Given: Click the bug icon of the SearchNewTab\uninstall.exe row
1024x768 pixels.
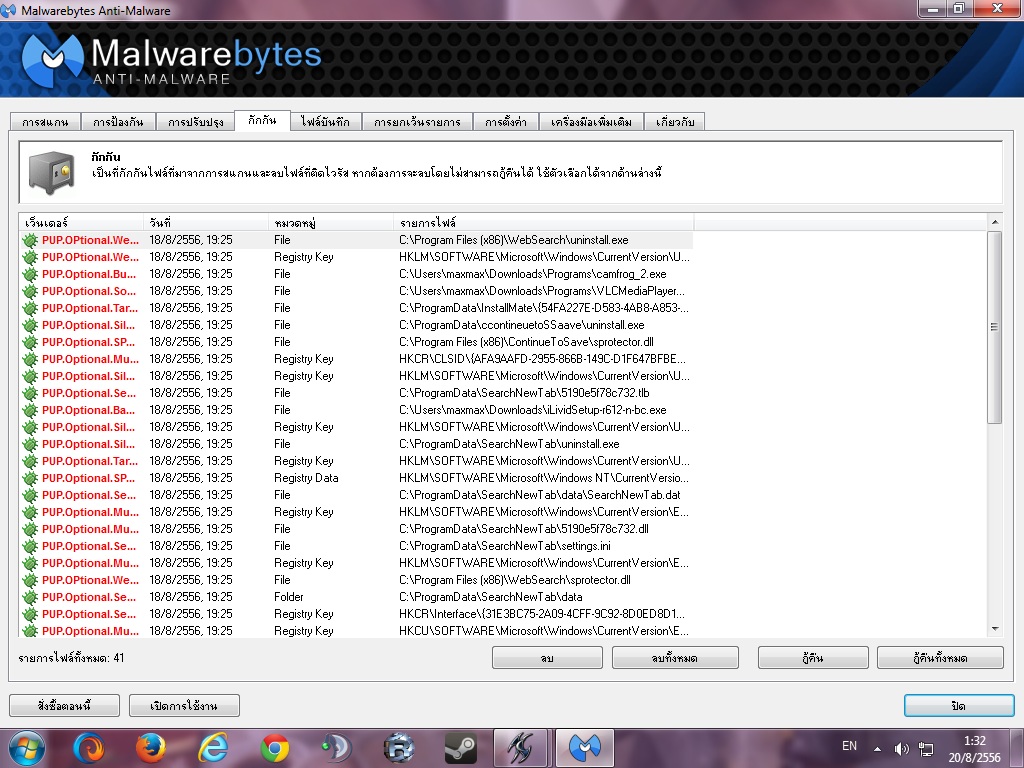Looking at the screenshot, I should 29,444.
